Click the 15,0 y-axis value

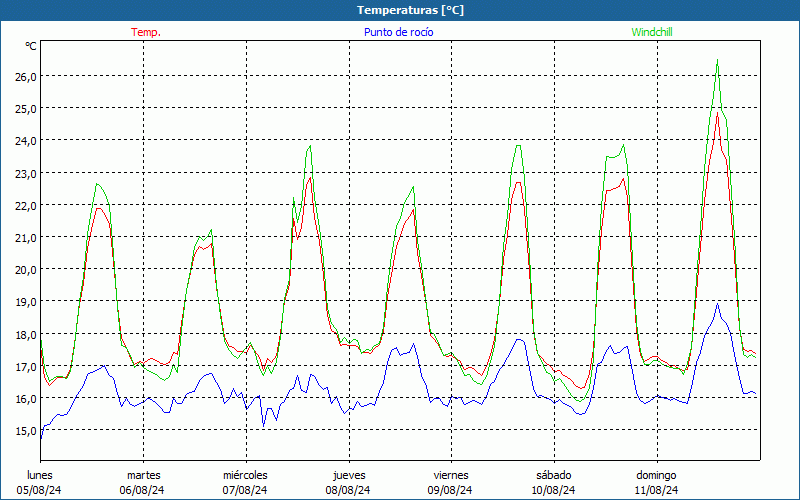pyautogui.click(x=25, y=431)
